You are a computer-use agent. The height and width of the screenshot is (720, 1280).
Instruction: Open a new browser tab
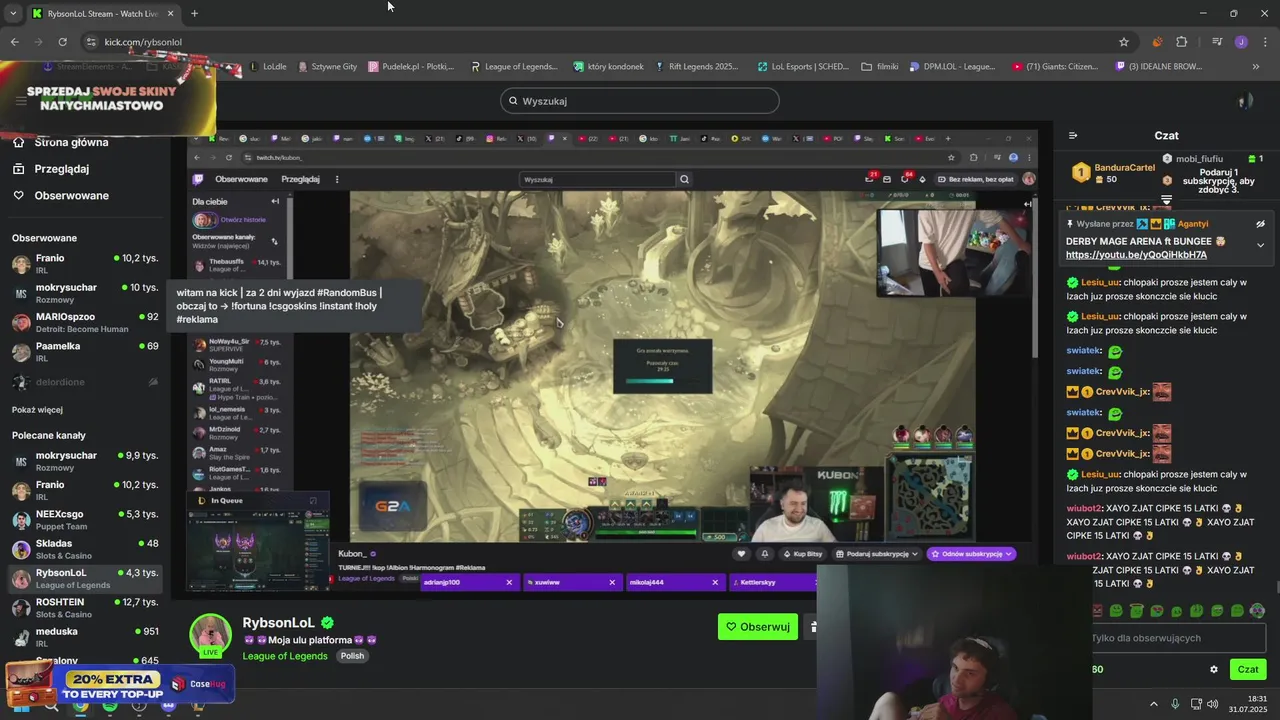(x=194, y=13)
